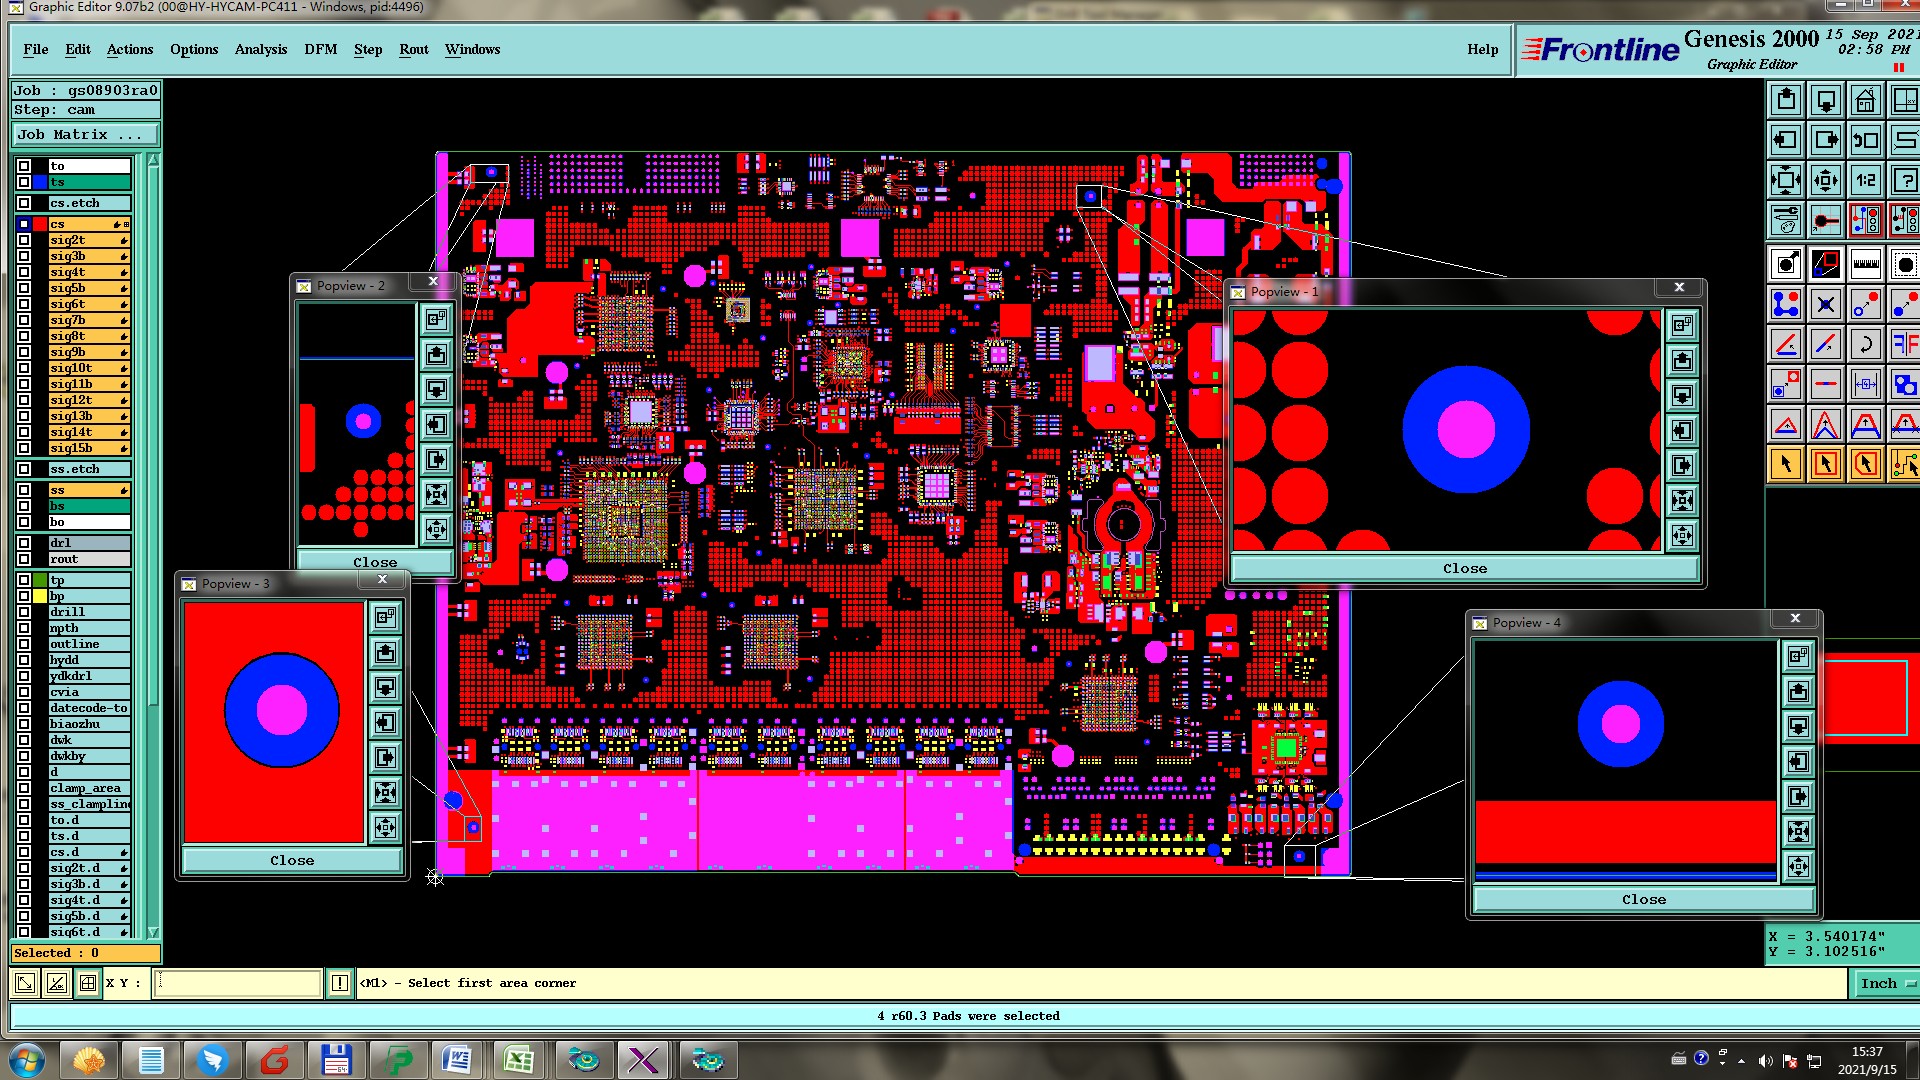Click the rotate features icon
This screenshot has height=1080, width=1920.
point(1865,345)
